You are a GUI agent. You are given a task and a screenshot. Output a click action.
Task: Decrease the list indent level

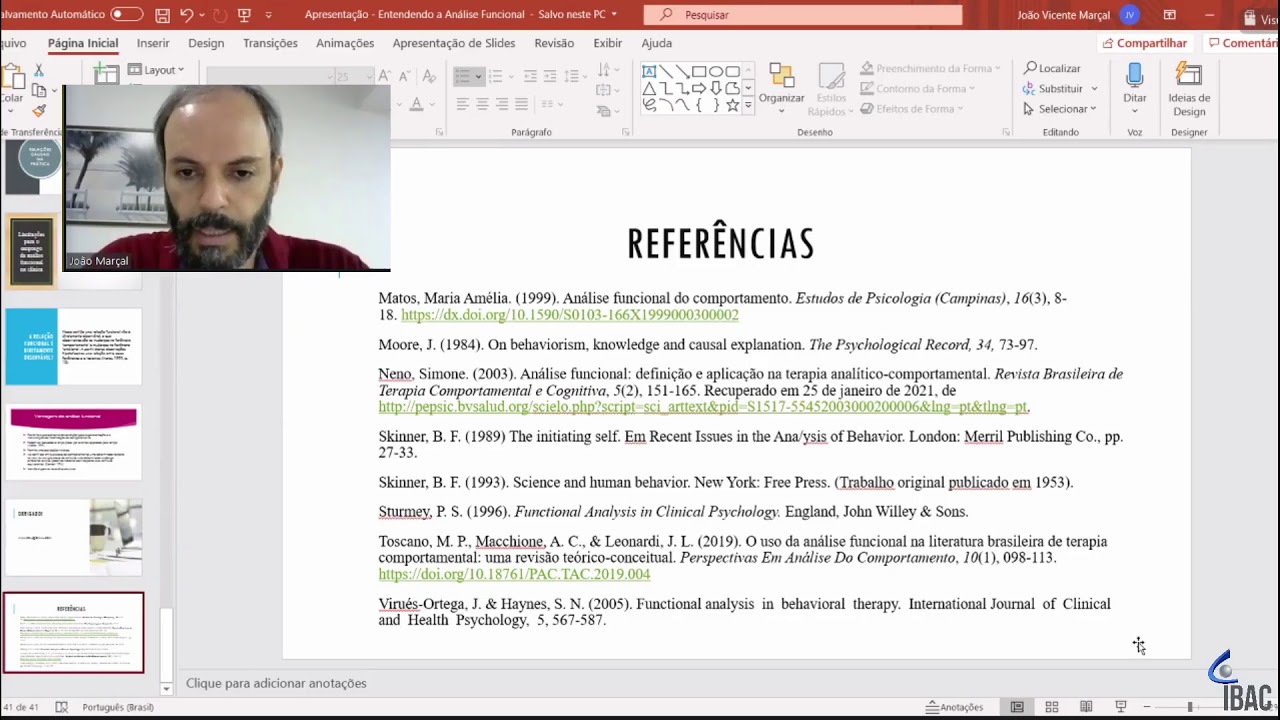(530, 76)
